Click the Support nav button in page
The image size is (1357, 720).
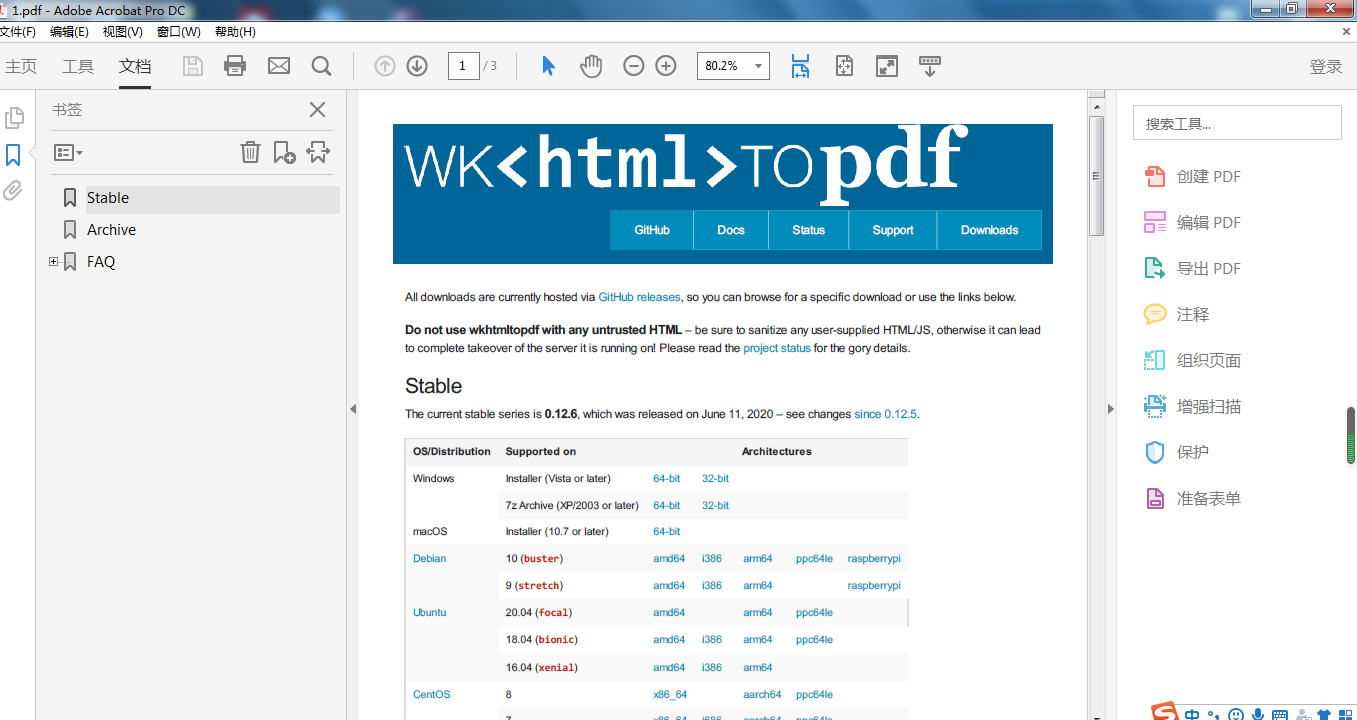click(893, 230)
